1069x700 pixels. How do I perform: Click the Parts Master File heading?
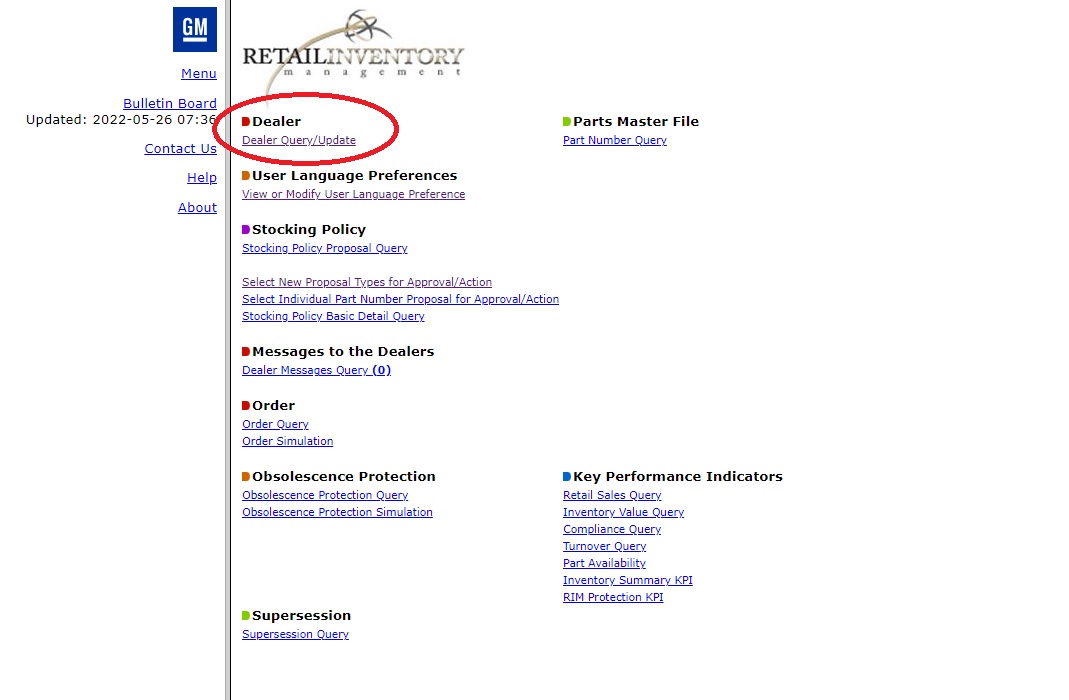pos(636,121)
